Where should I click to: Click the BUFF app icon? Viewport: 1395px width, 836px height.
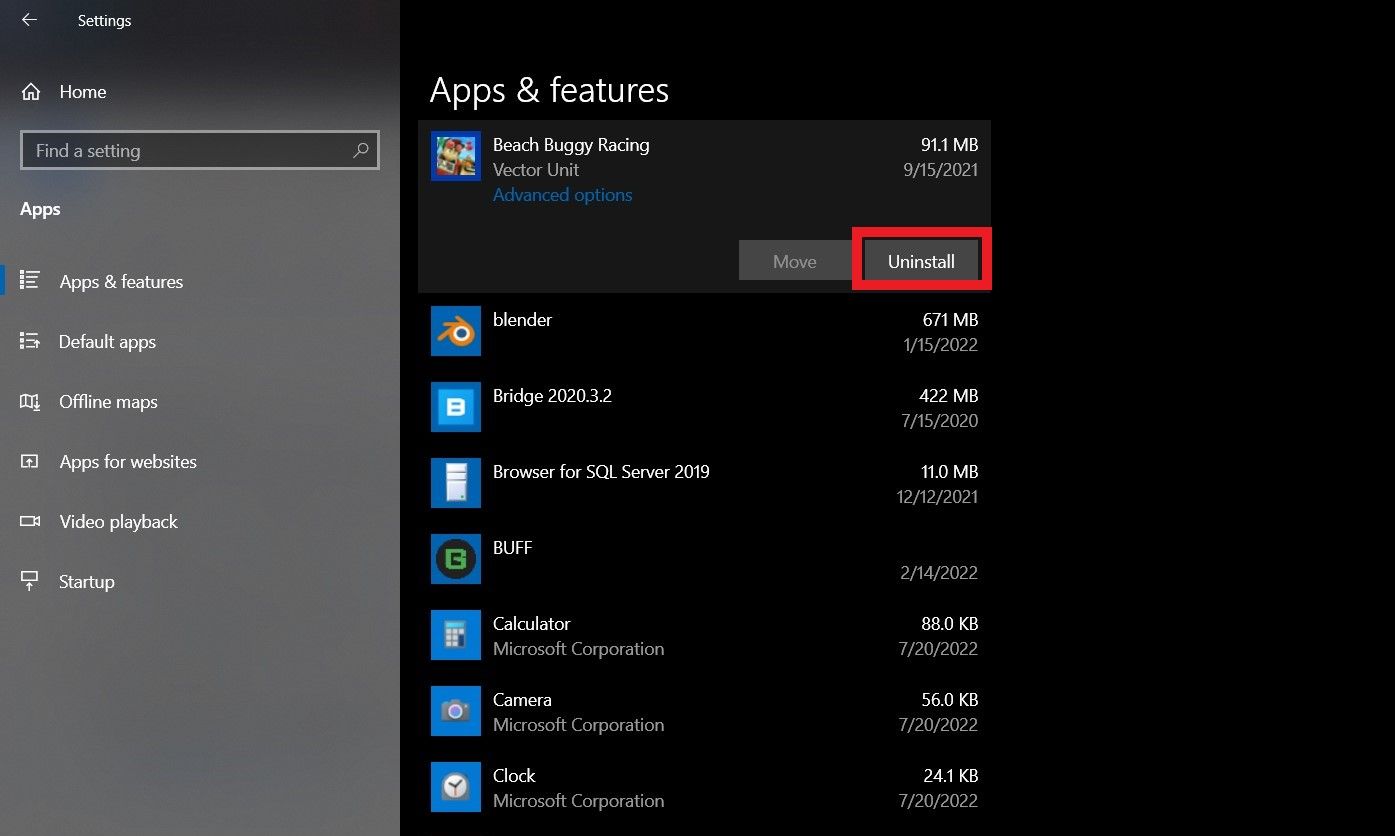pyautogui.click(x=455, y=559)
